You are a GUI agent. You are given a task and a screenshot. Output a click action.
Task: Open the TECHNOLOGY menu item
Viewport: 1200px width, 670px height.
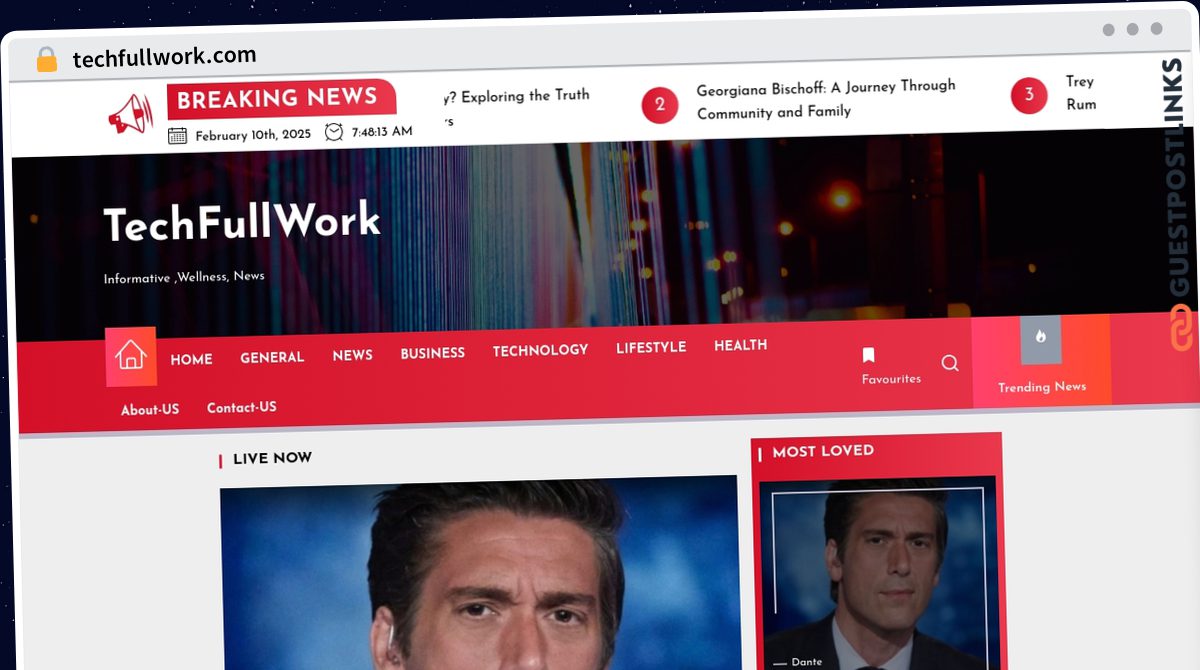540,350
